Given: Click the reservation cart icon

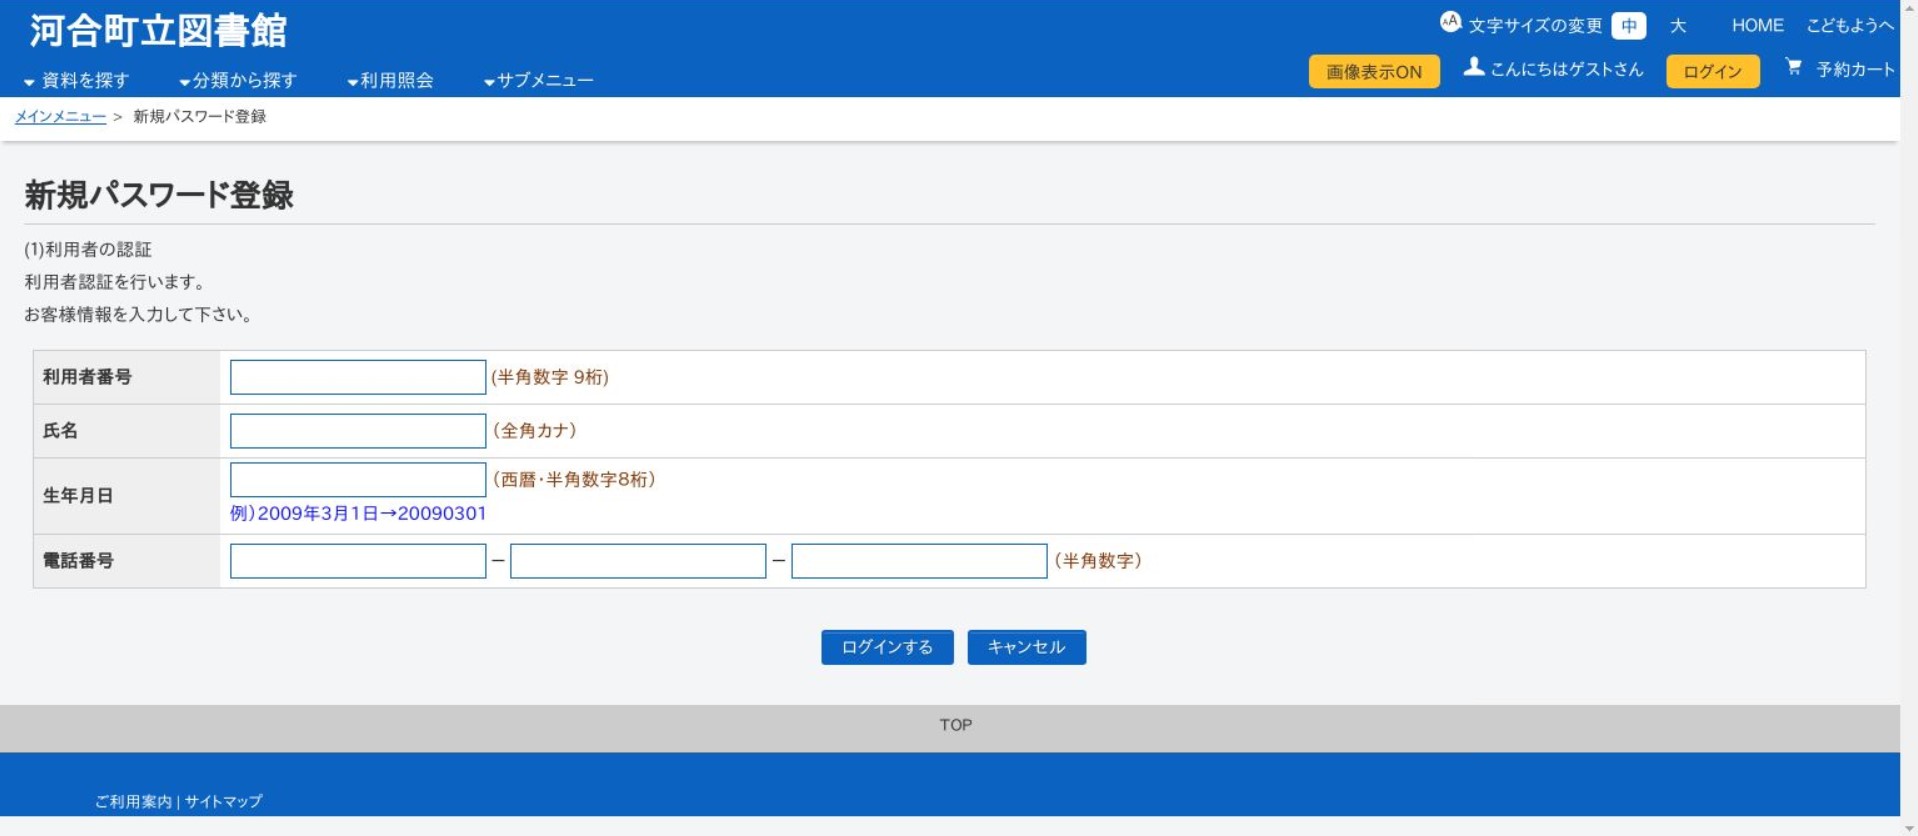Looking at the screenshot, I should tap(1793, 67).
